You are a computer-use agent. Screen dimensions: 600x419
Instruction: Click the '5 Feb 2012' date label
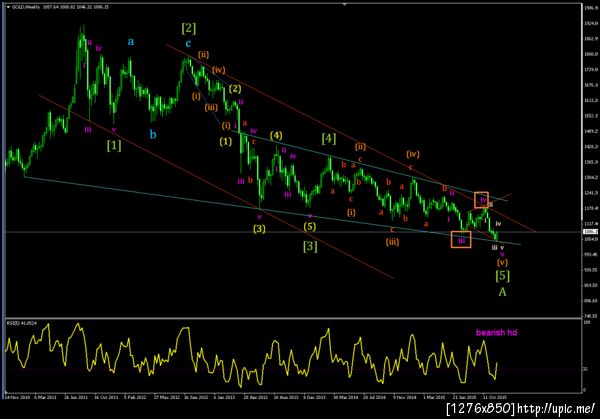click(135, 397)
